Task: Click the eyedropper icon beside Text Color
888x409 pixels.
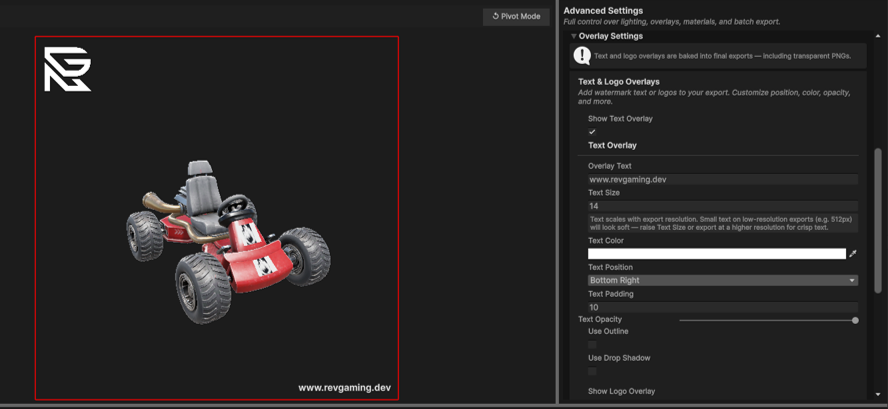Action: pyautogui.click(x=852, y=254)
